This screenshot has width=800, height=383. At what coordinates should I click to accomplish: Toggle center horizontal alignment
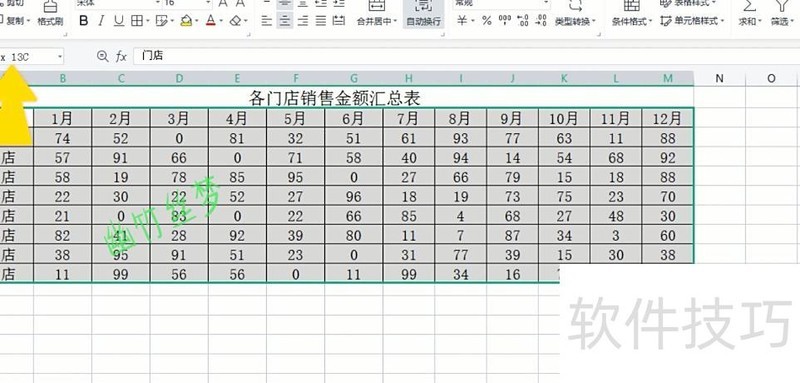click(285, 21)
